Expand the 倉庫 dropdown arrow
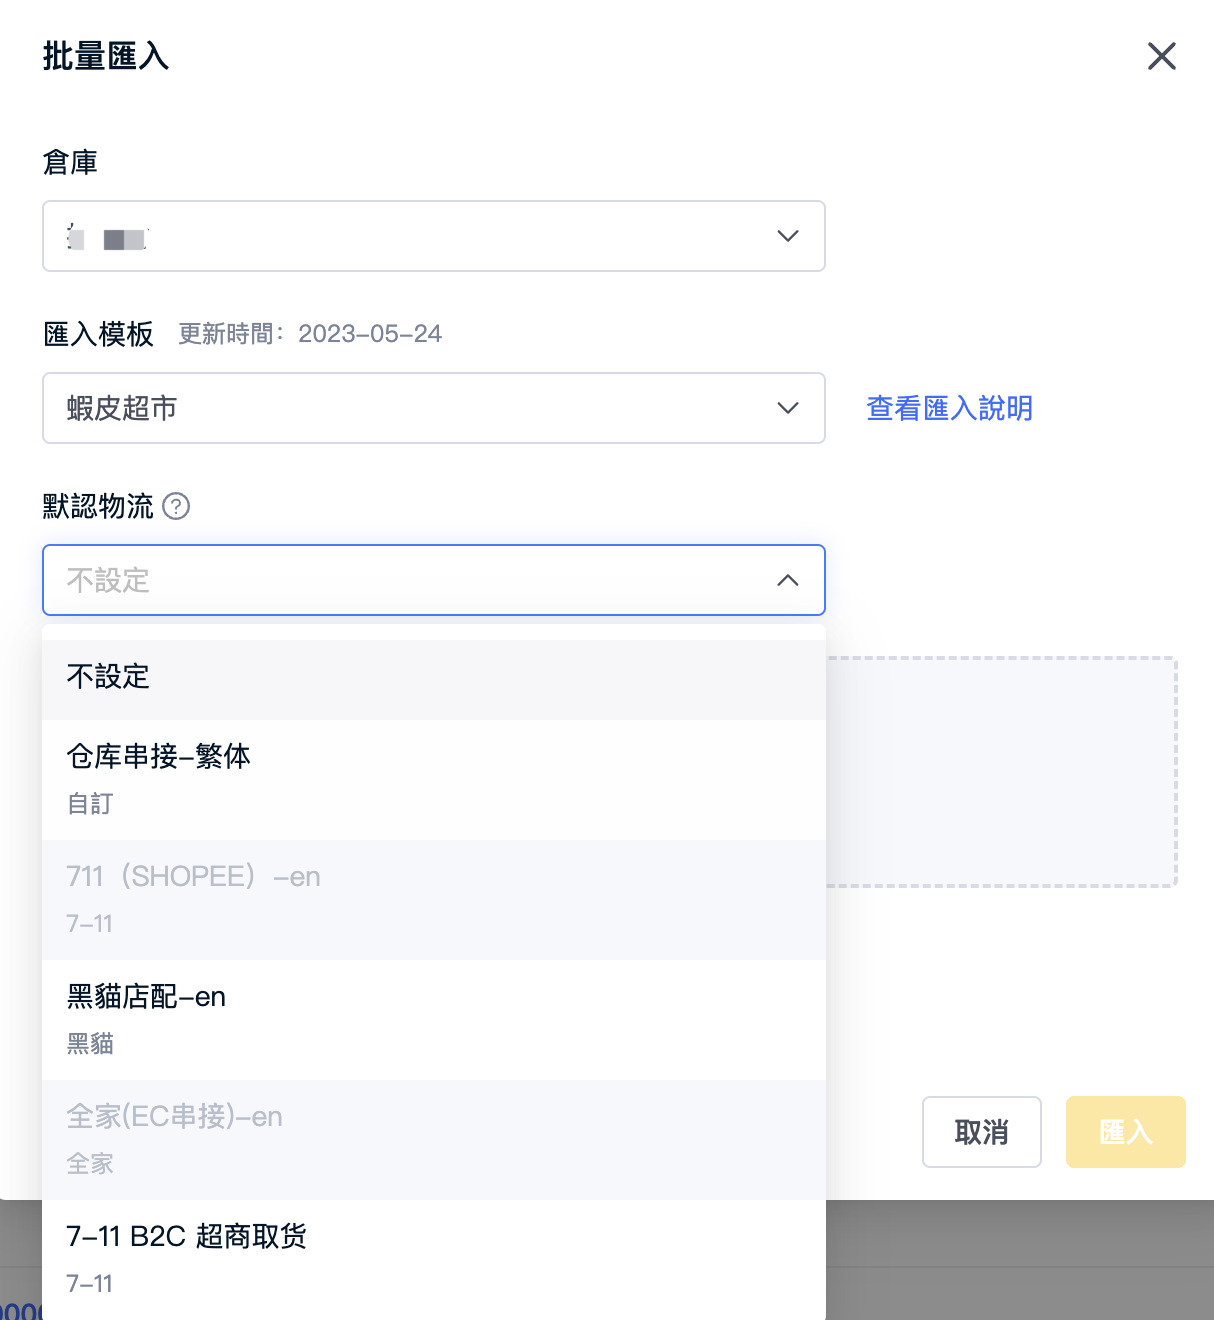The width and height of the screenshot is (1214, 1320). (x=788, y=236)
